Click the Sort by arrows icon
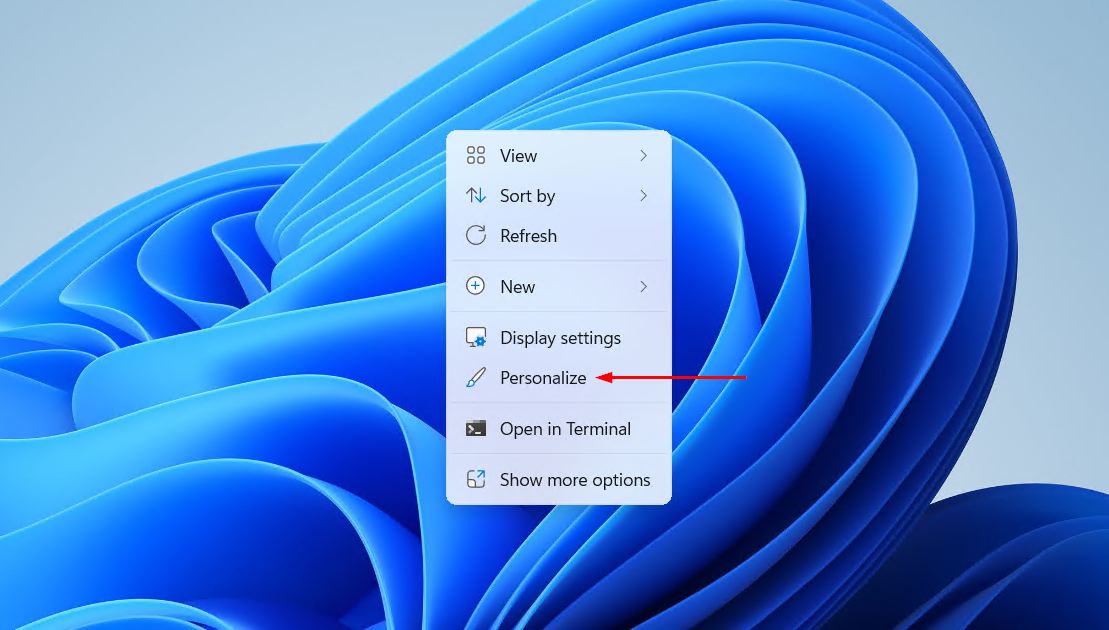This screenshot has height=630, width=1109. coord(476,195)
